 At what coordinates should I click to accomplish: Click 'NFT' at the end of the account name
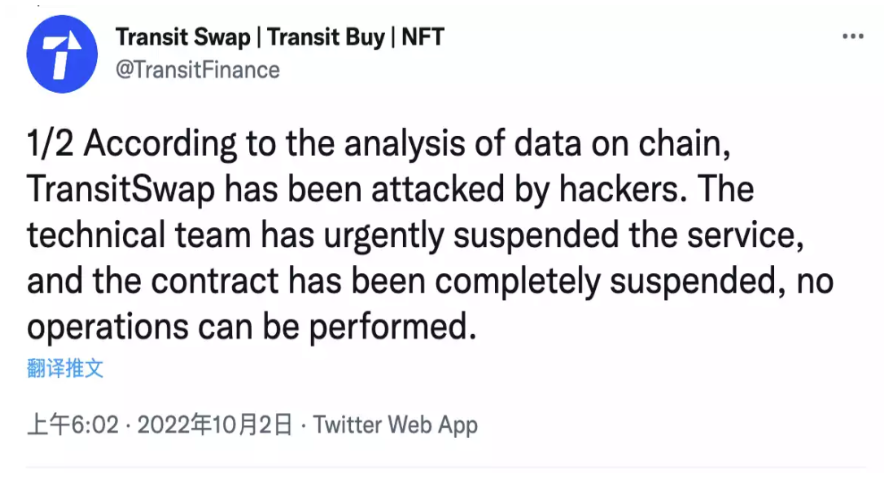[423, 37]
